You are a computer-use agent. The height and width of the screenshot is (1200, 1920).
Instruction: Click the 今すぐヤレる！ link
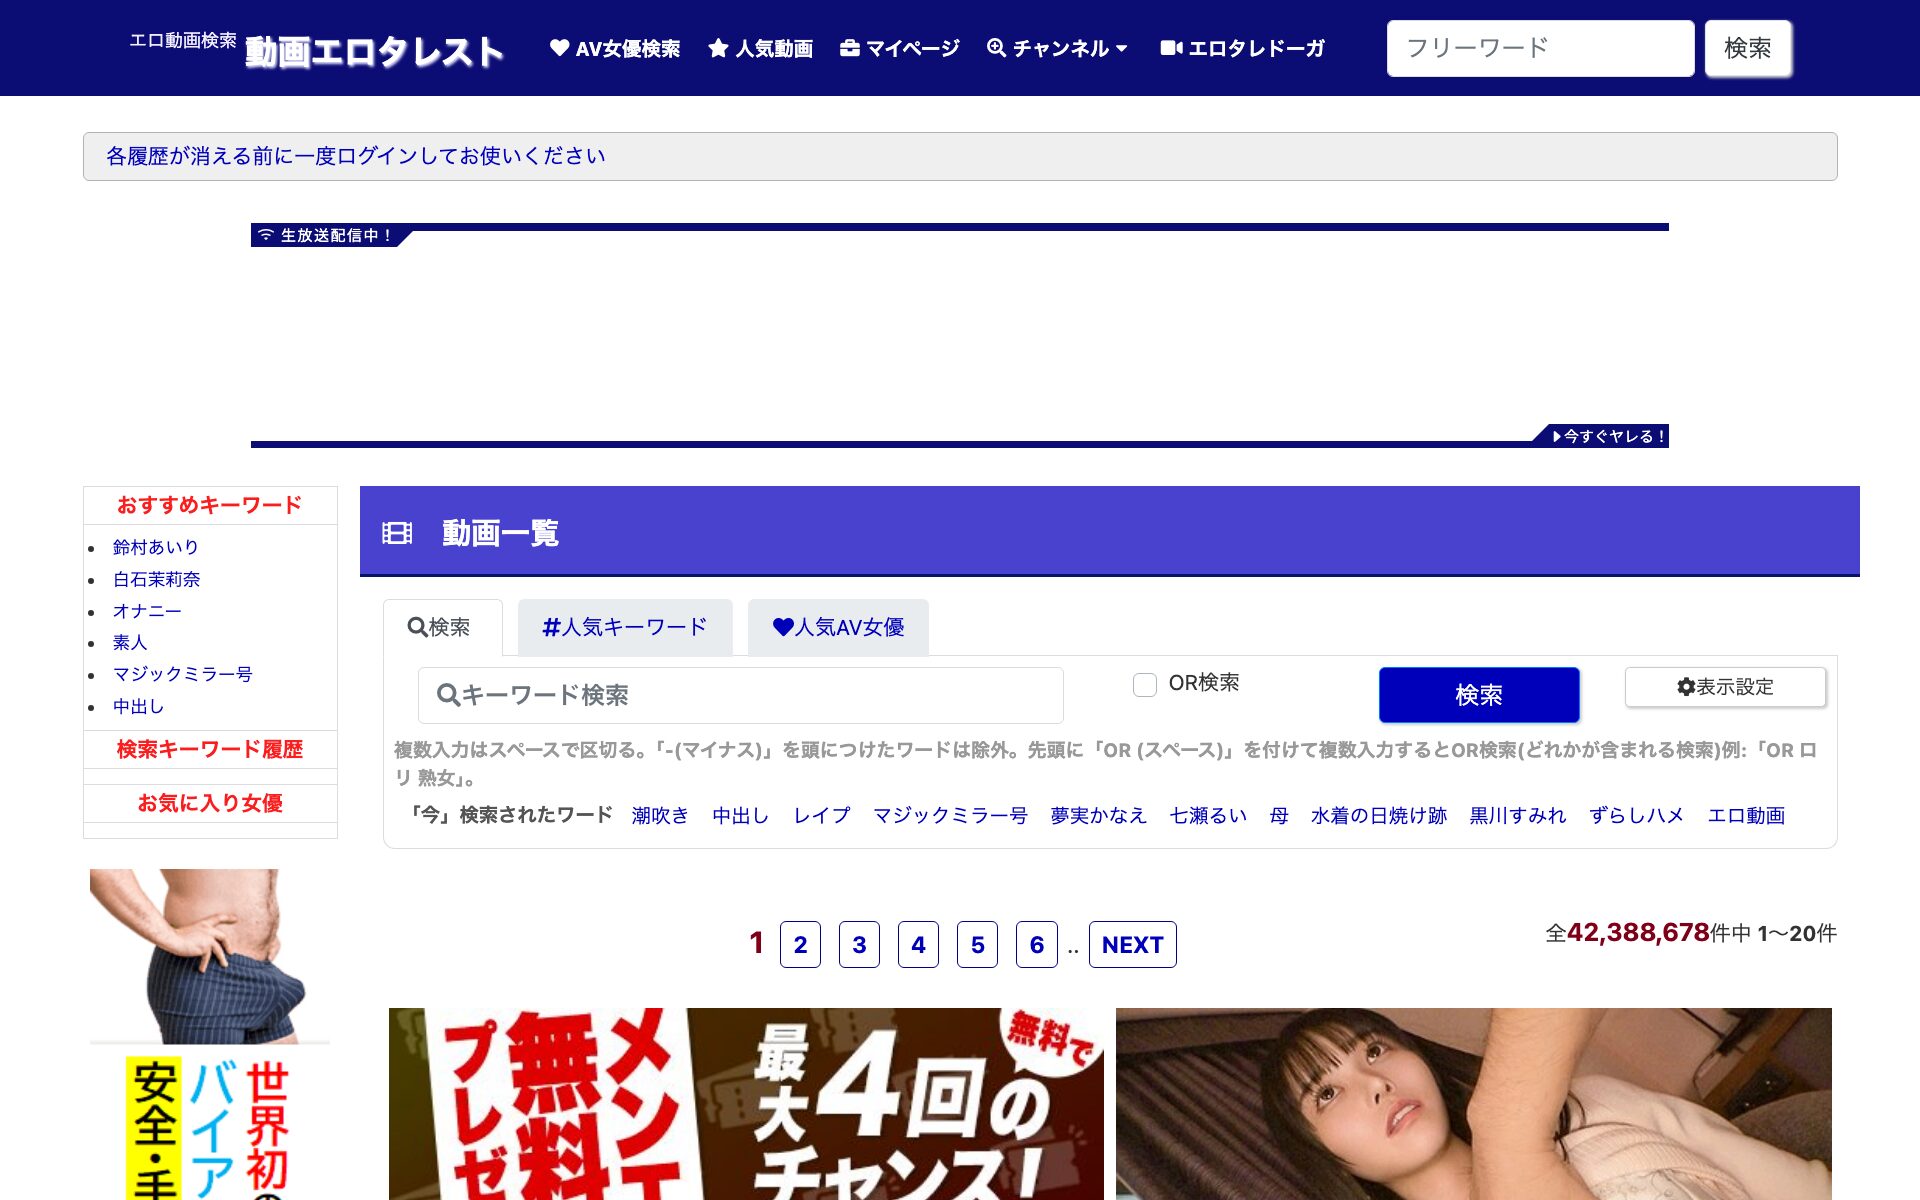pyautogui.click(x=1607, y=436)
